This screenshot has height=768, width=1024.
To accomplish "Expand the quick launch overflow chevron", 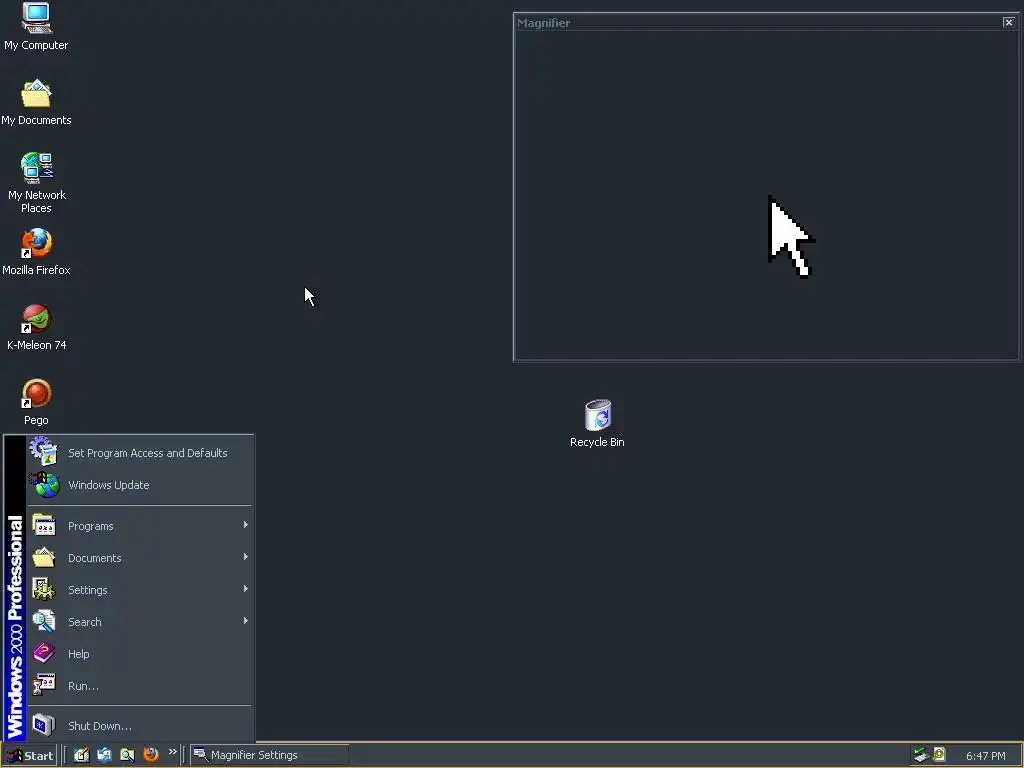I will [x=172, y=752].
